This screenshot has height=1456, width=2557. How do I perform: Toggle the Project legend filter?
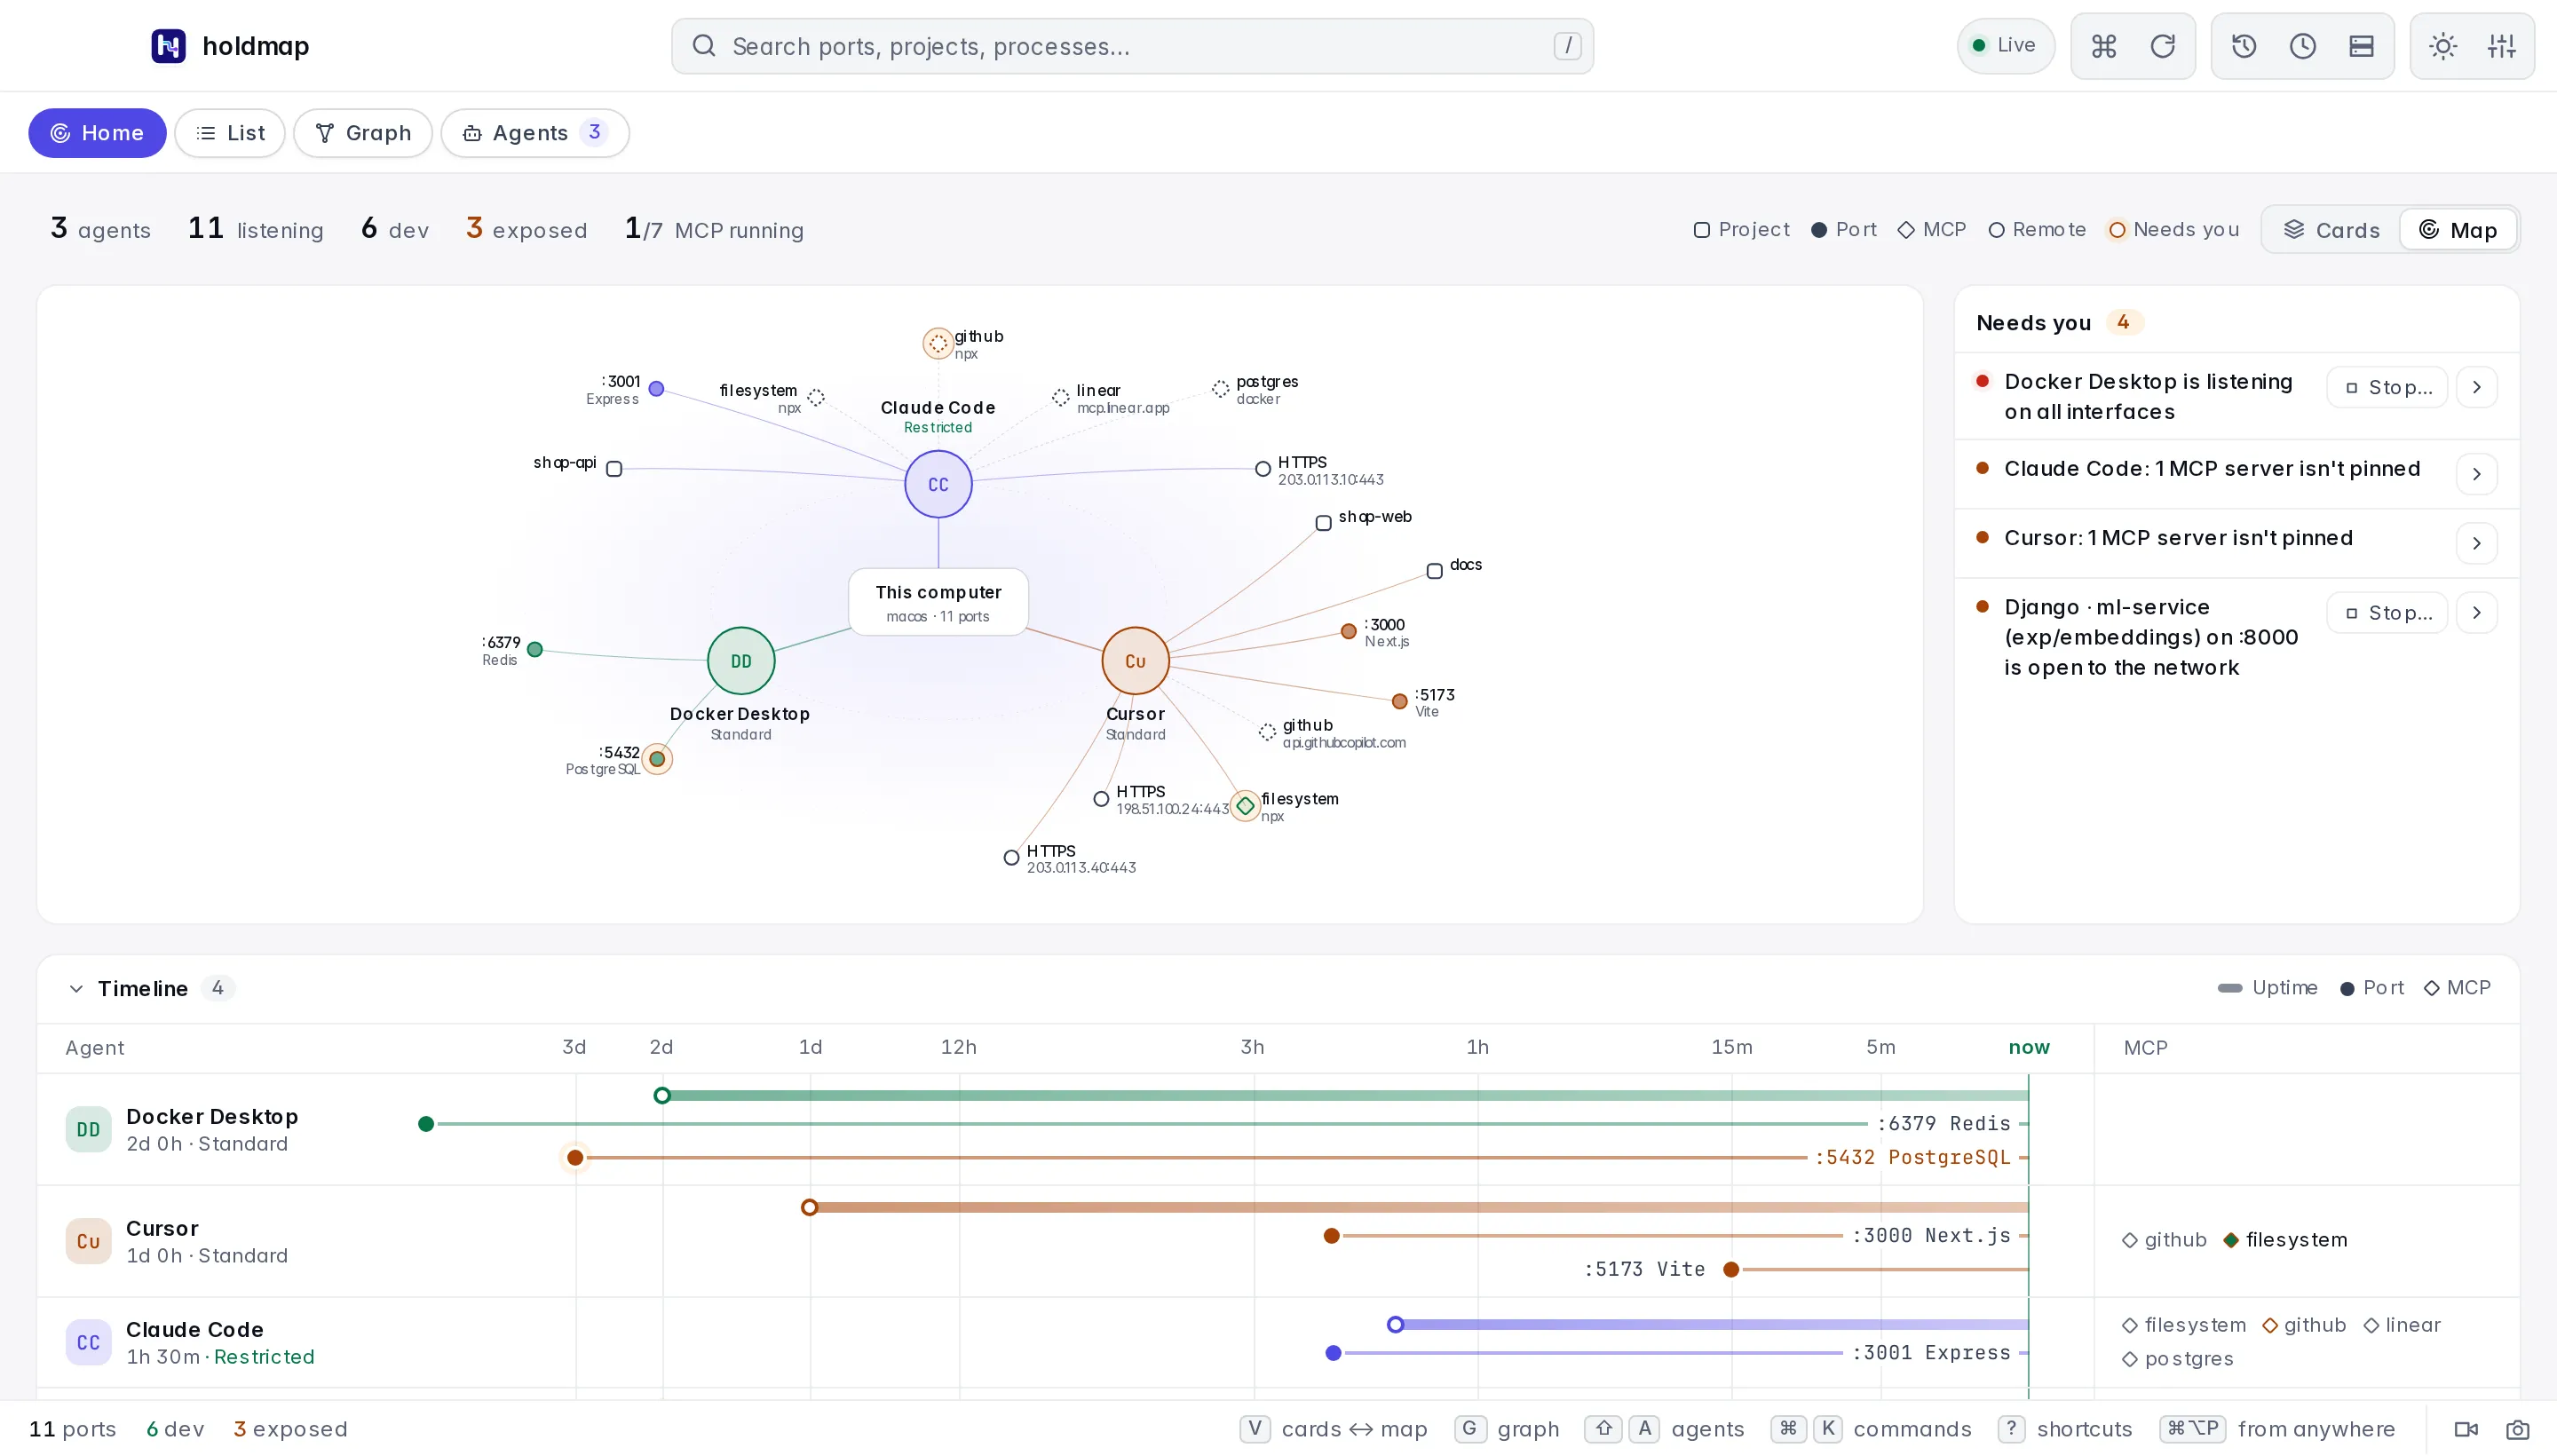click(x=1741, y=230)
